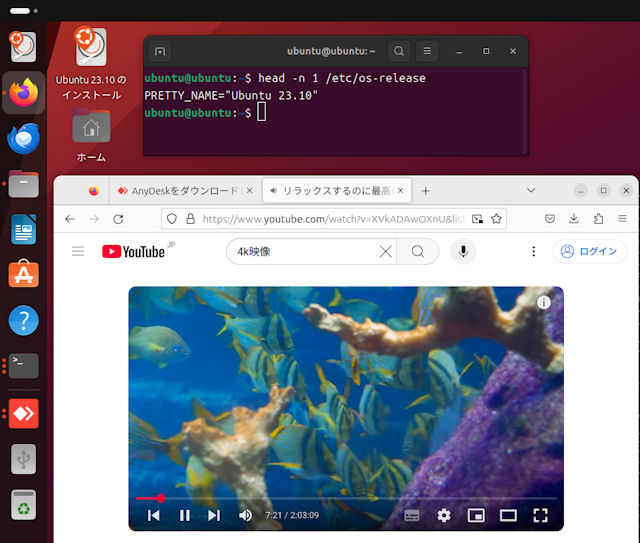Start voice search with the microphone

click(x=463, y=251)
